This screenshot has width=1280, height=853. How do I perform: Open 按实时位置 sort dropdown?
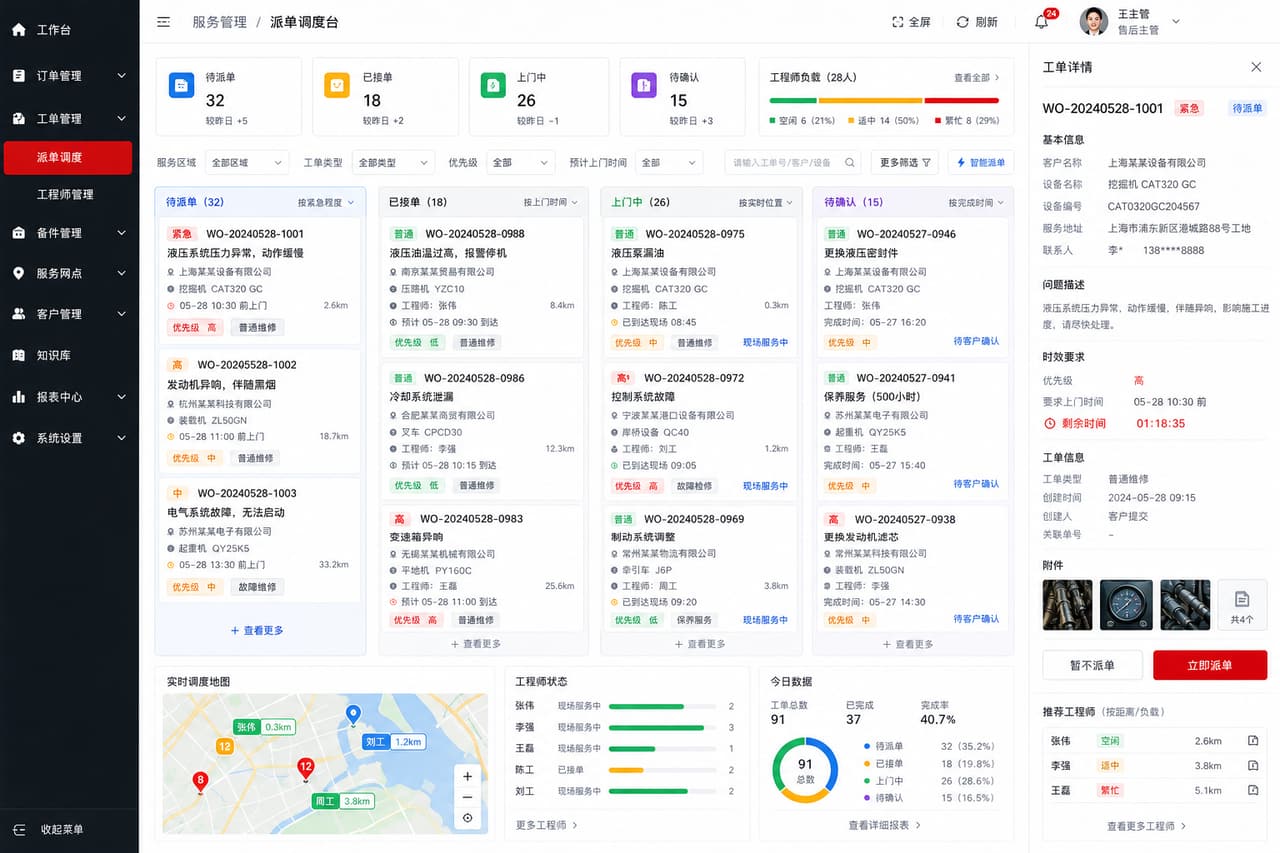coord(766,202)
